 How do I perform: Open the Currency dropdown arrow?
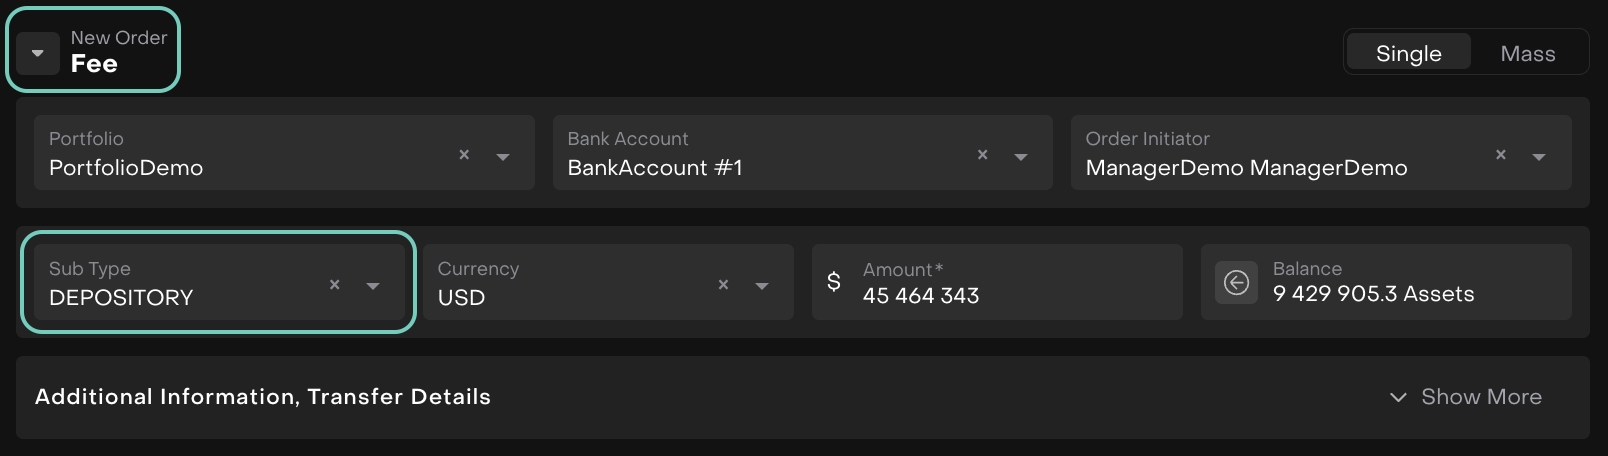[762, 286]
